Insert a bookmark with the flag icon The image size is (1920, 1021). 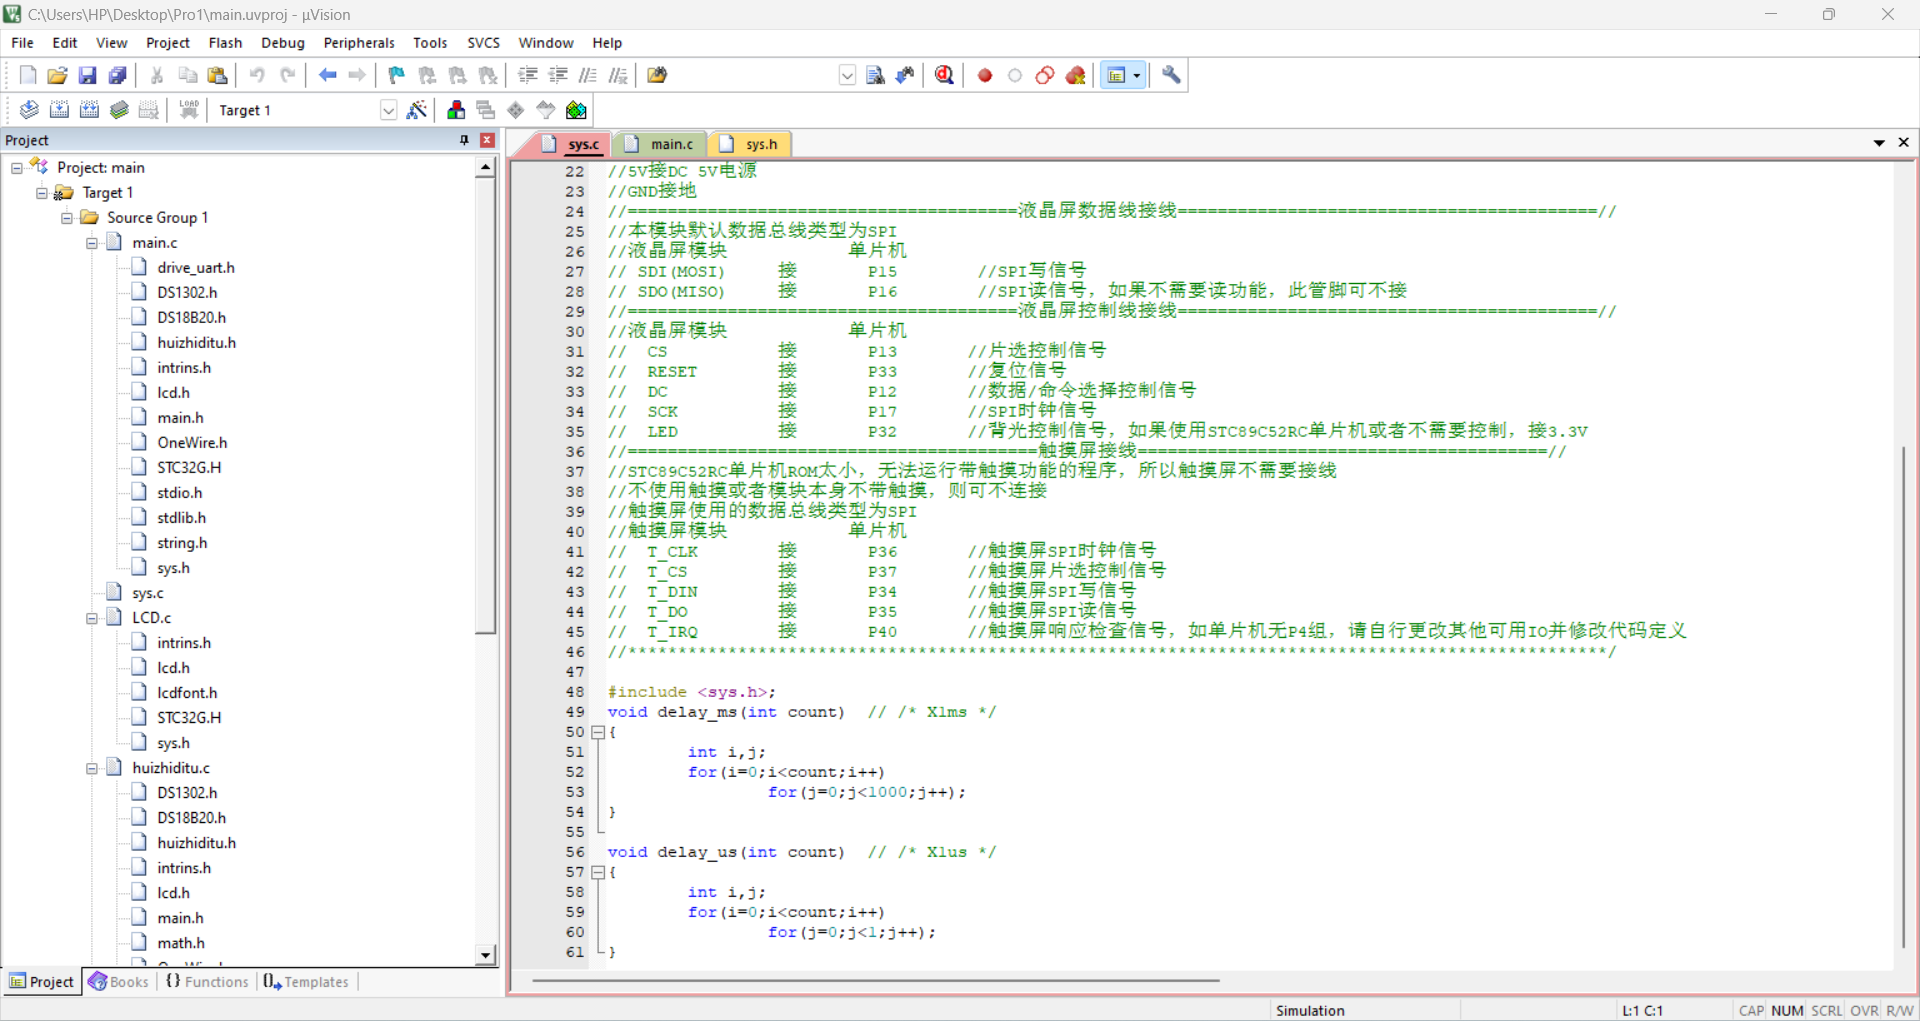click(397, 75)
